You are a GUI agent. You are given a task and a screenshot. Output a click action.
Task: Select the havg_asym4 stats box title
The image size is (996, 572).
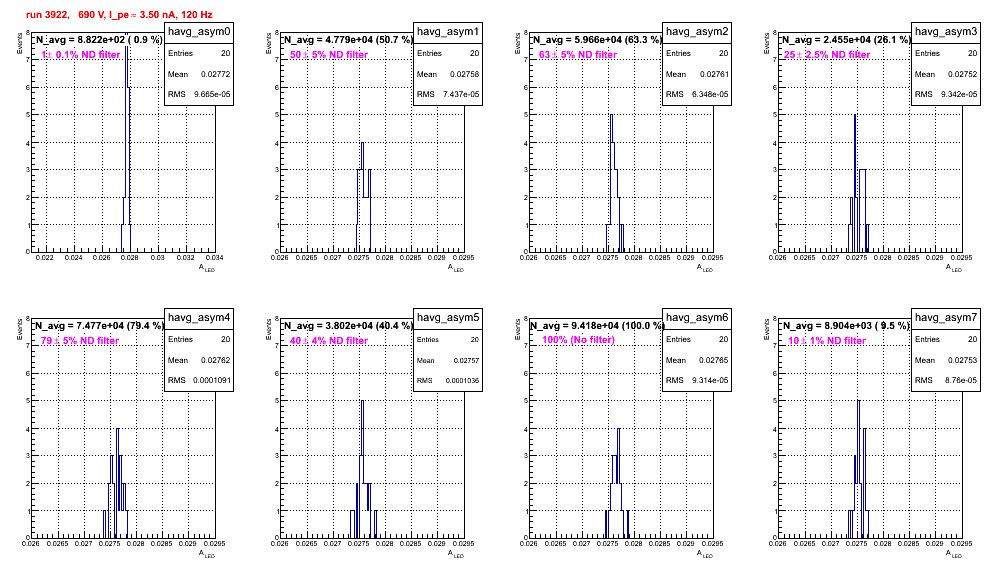[x=199, y=318]
